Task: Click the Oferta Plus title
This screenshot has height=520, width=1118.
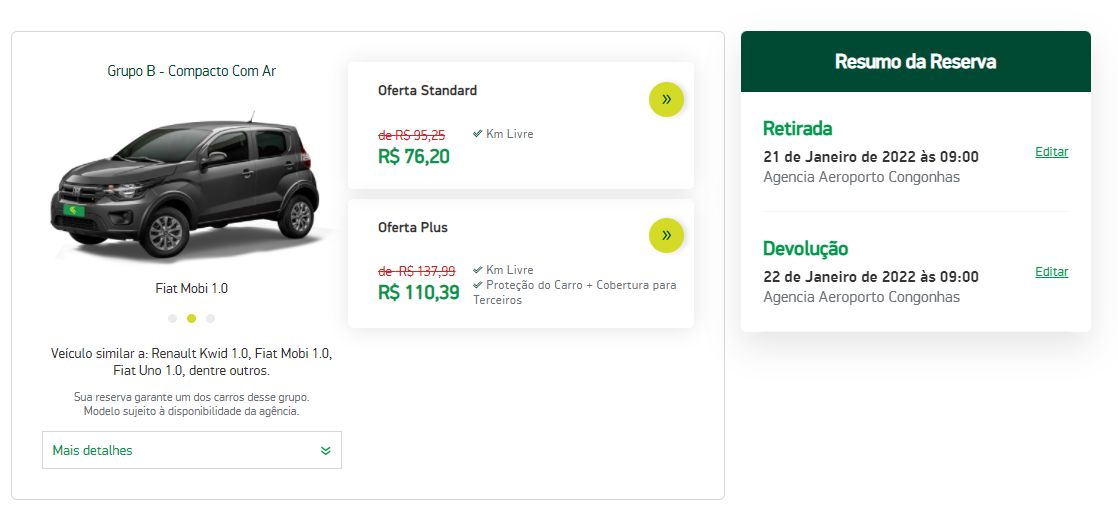Action: tap(412, 227)
